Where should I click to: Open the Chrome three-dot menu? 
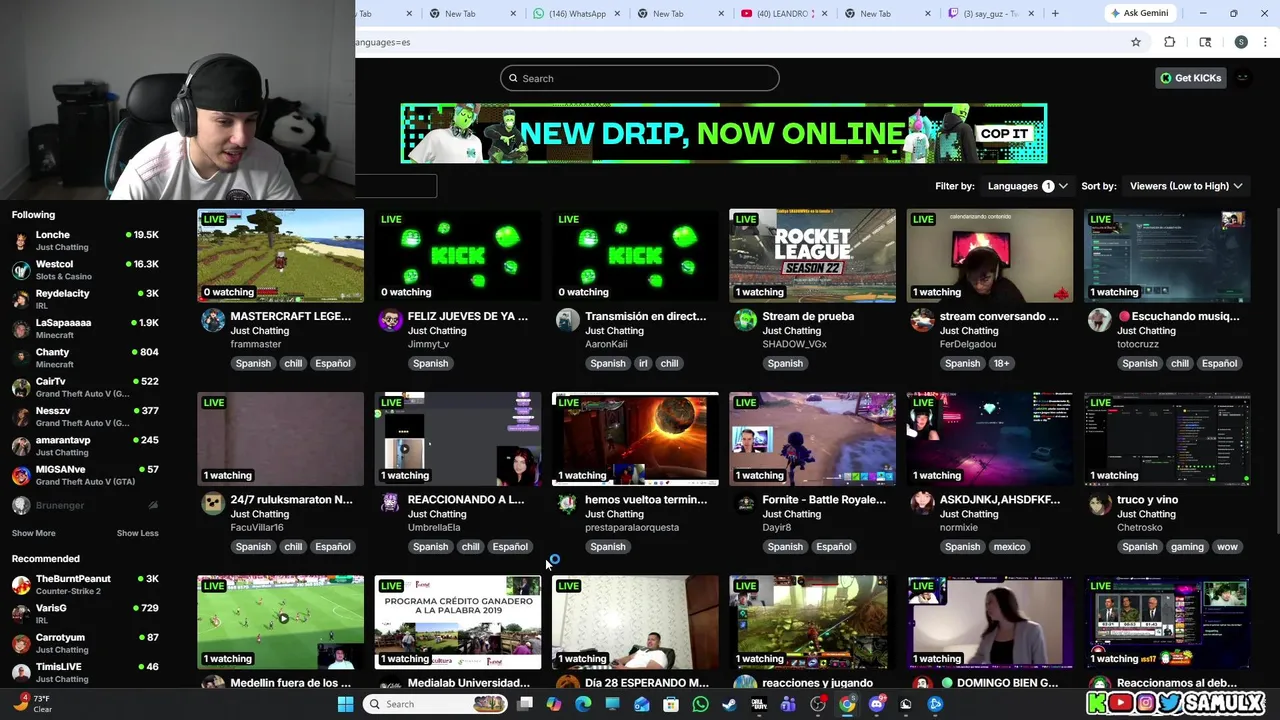point(1266,42)
